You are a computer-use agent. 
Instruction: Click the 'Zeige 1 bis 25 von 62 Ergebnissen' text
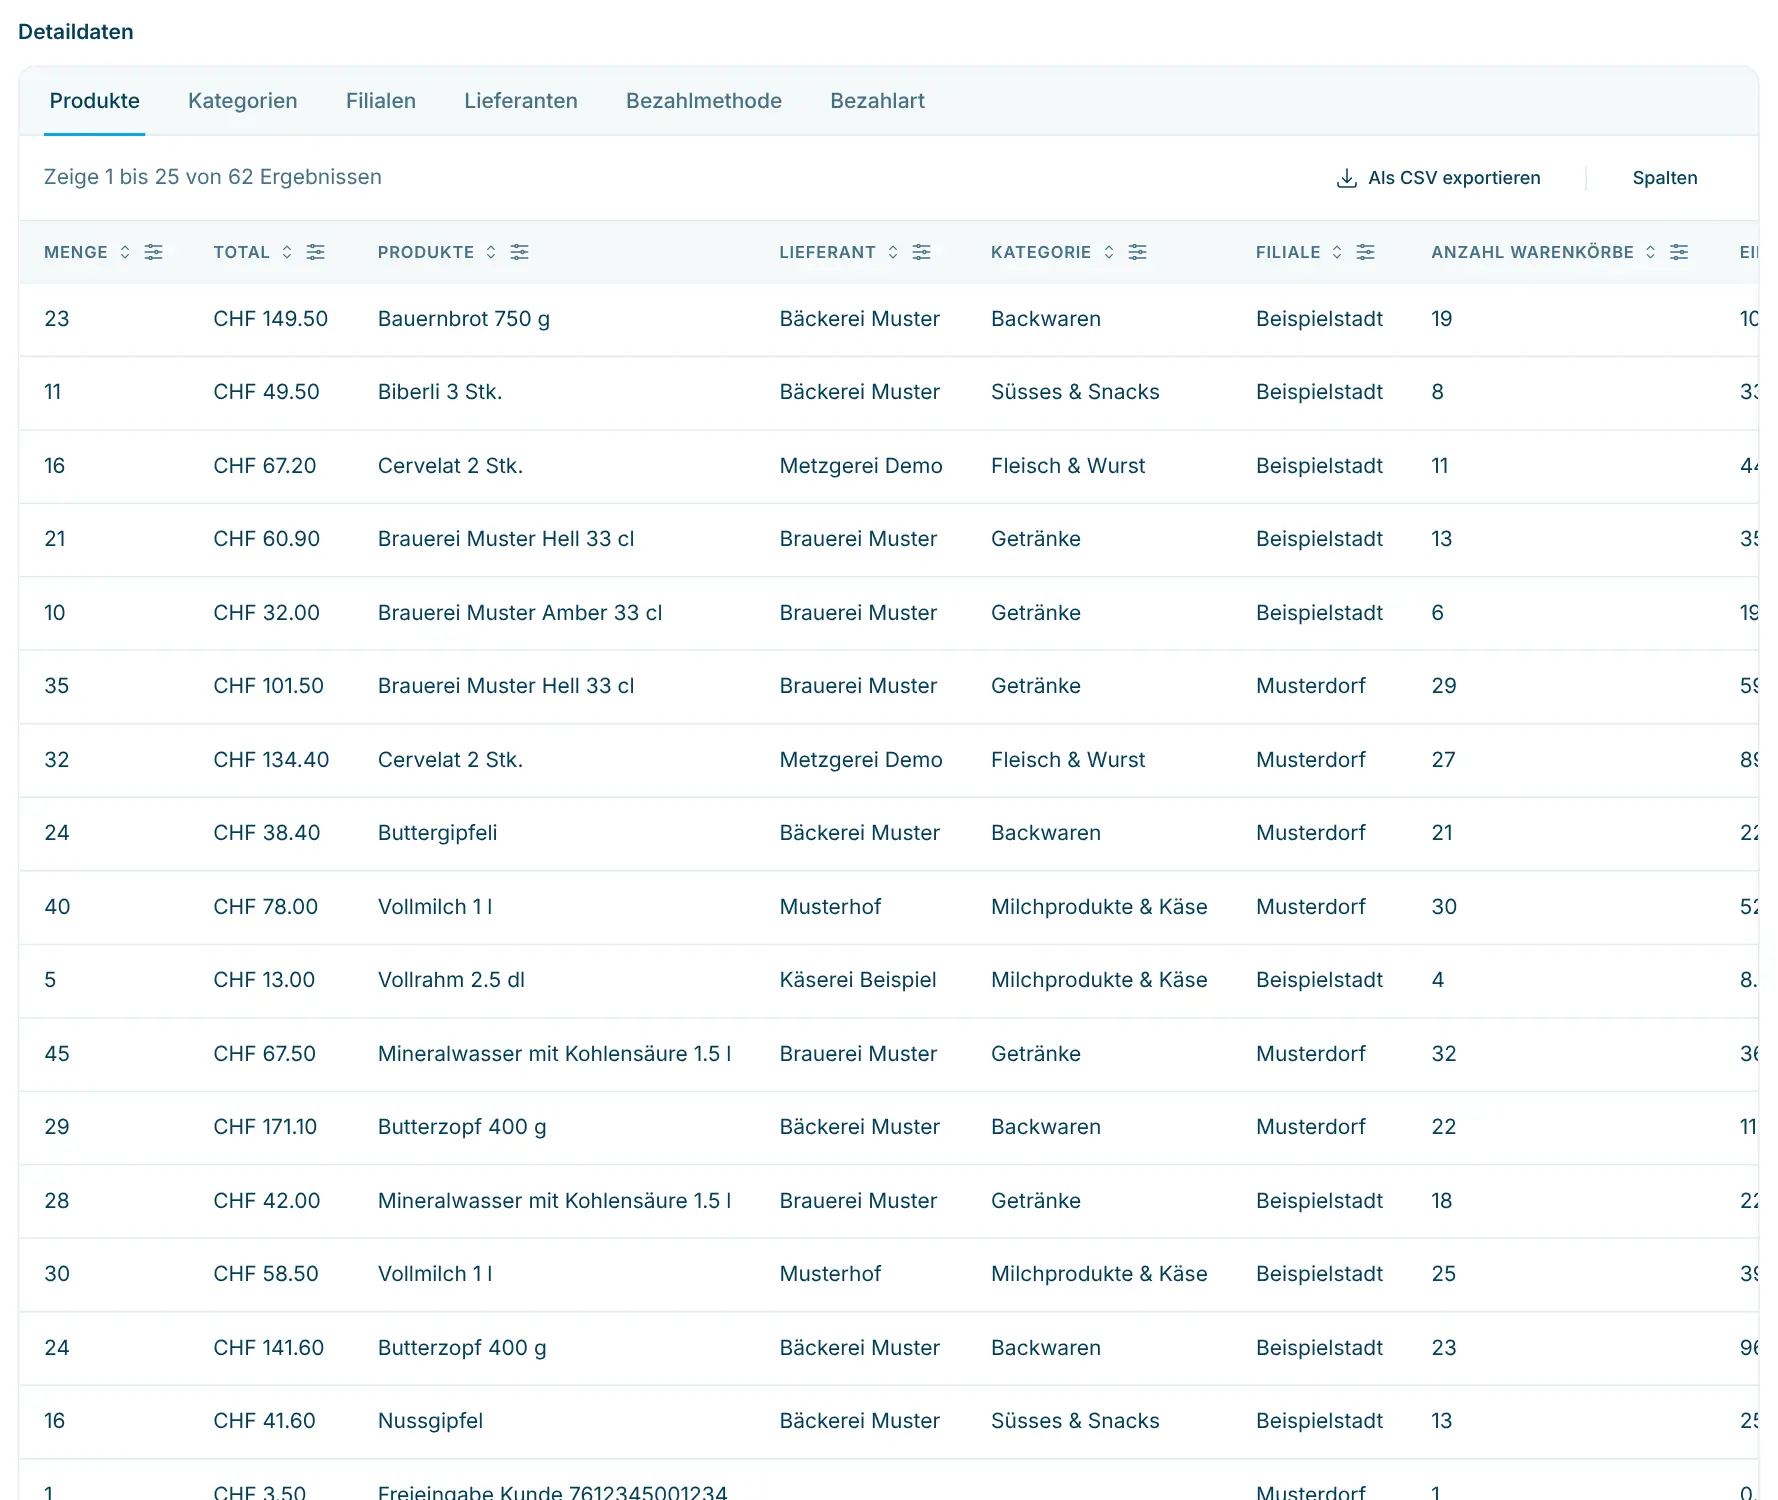pyautogui.click(x=213, y=177)
